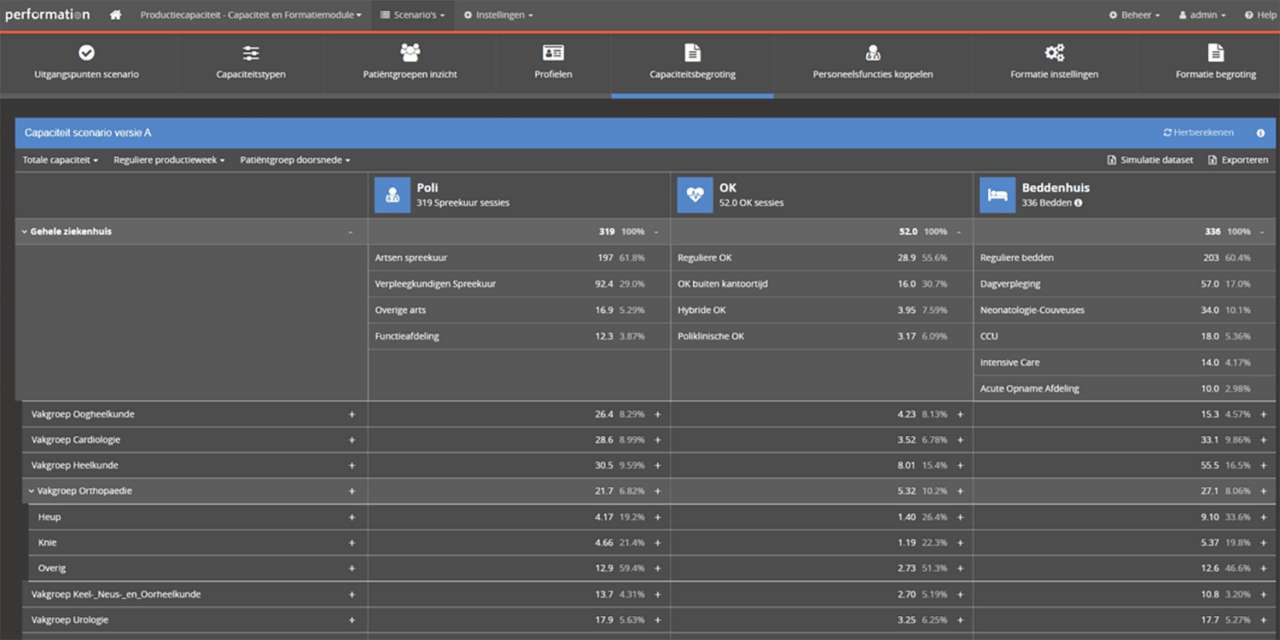1280x640 pixels.
Task: Expand the Vakgroep Cardiologie row
Action: coord(351,440)
